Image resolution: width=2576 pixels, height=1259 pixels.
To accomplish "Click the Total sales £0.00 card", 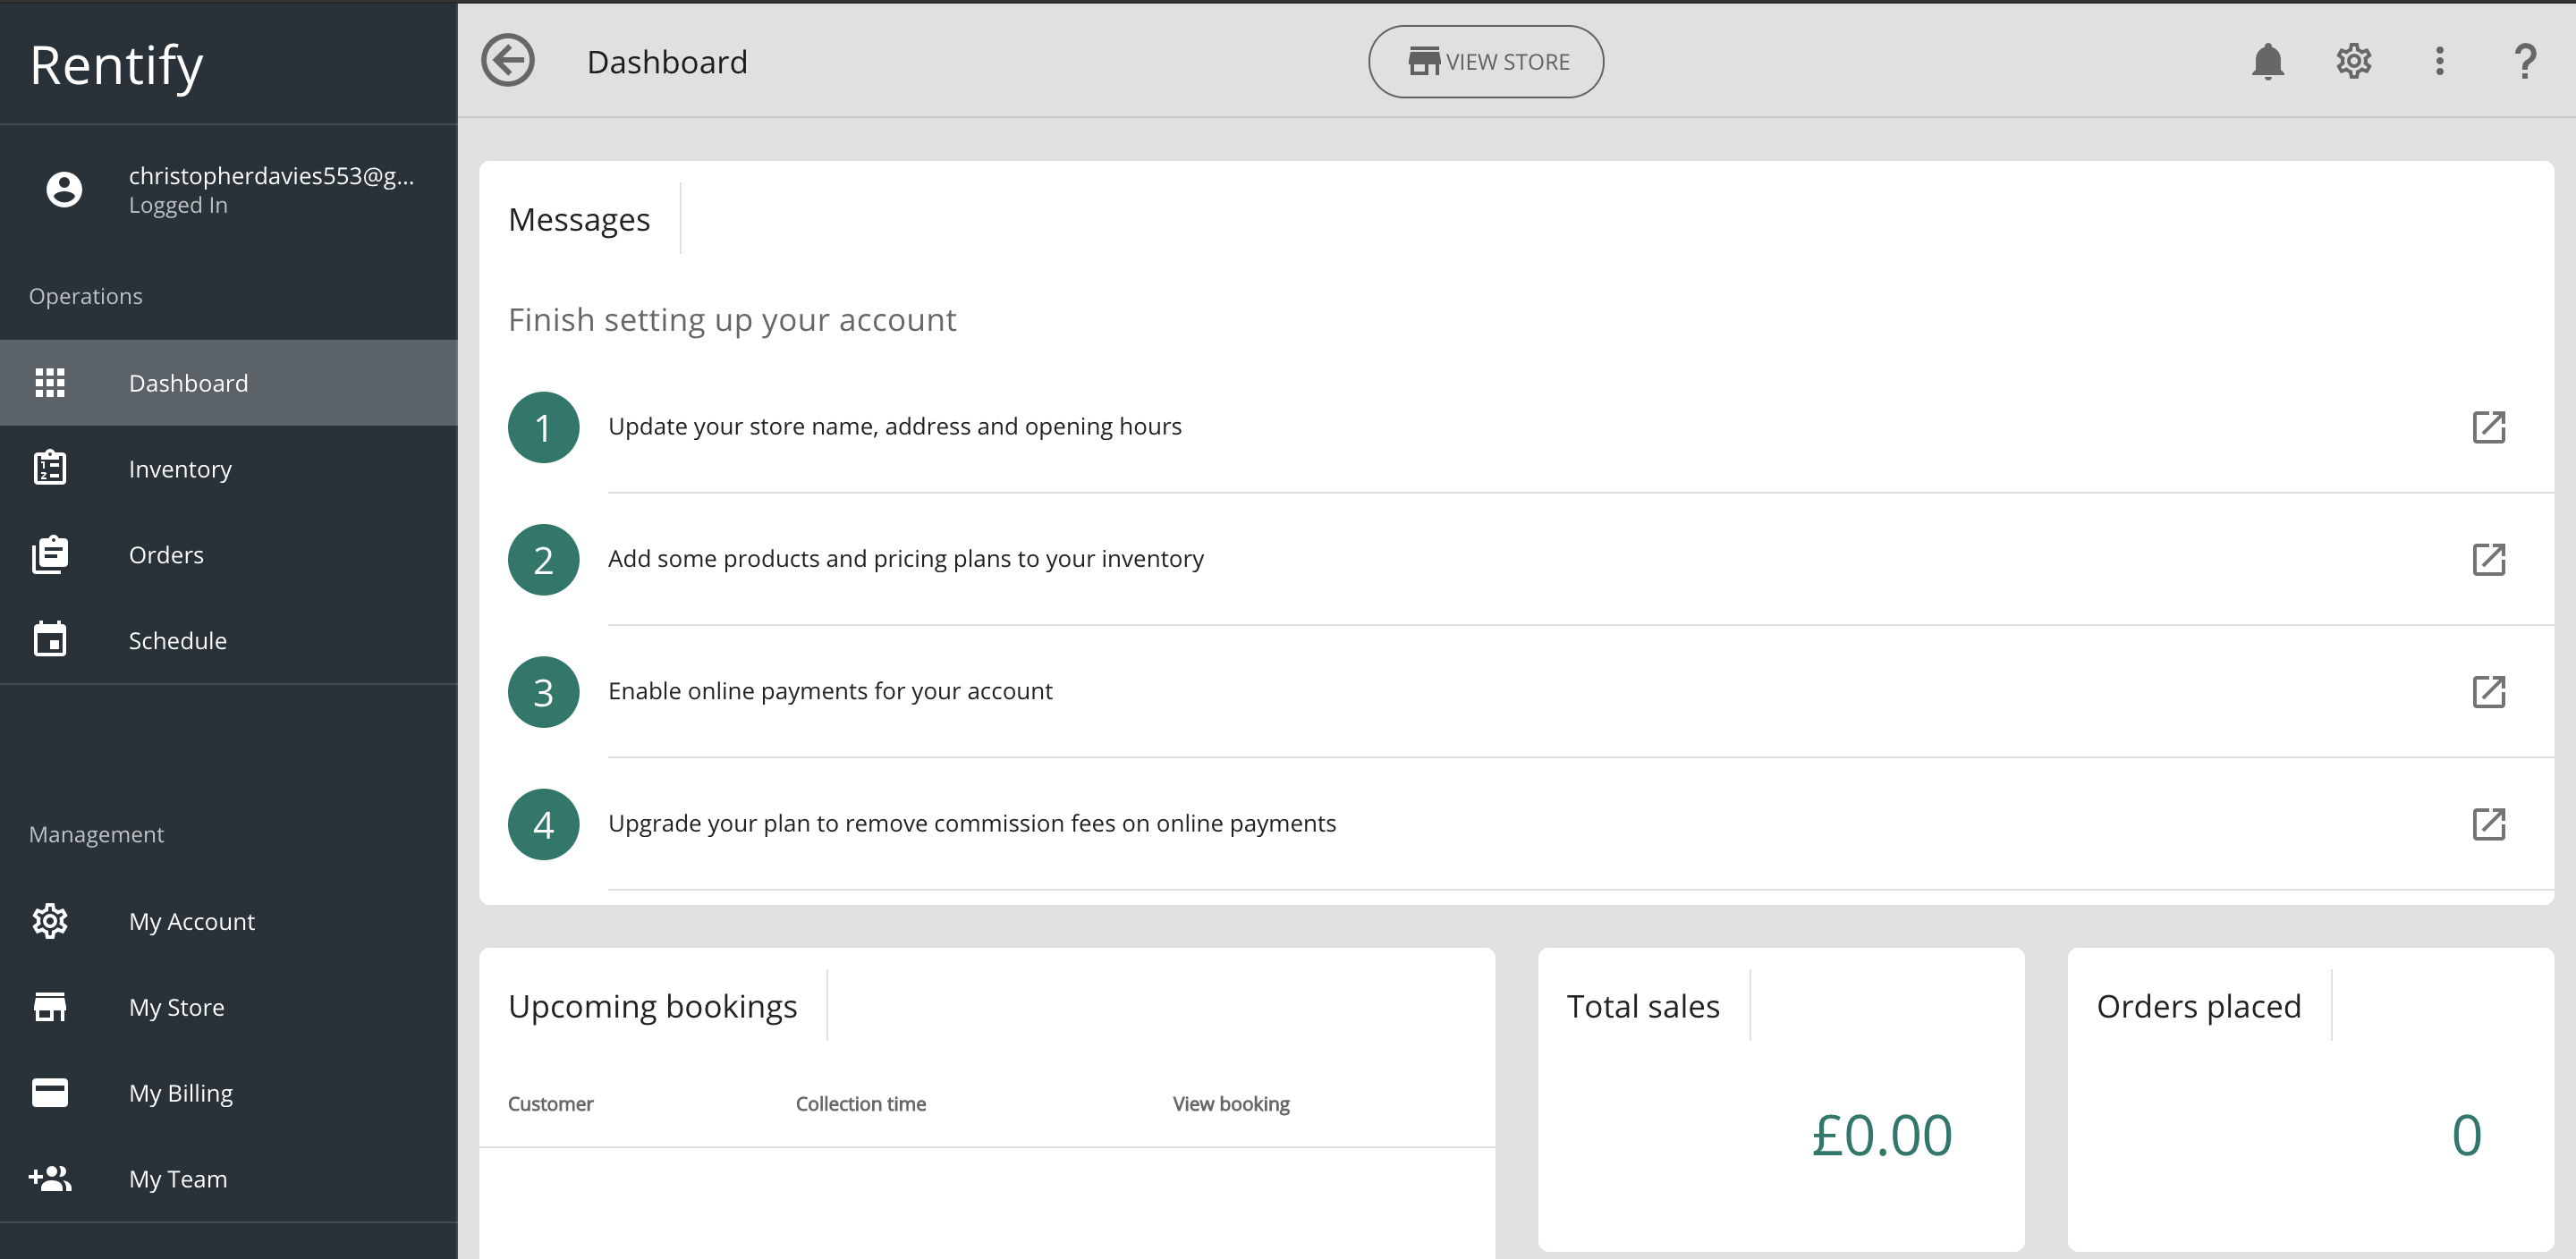I will [x=1780, y=1098].
